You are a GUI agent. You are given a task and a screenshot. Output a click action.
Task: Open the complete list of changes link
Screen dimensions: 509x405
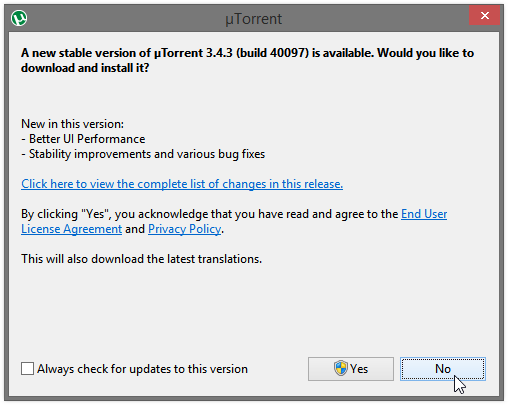[182, 184]
